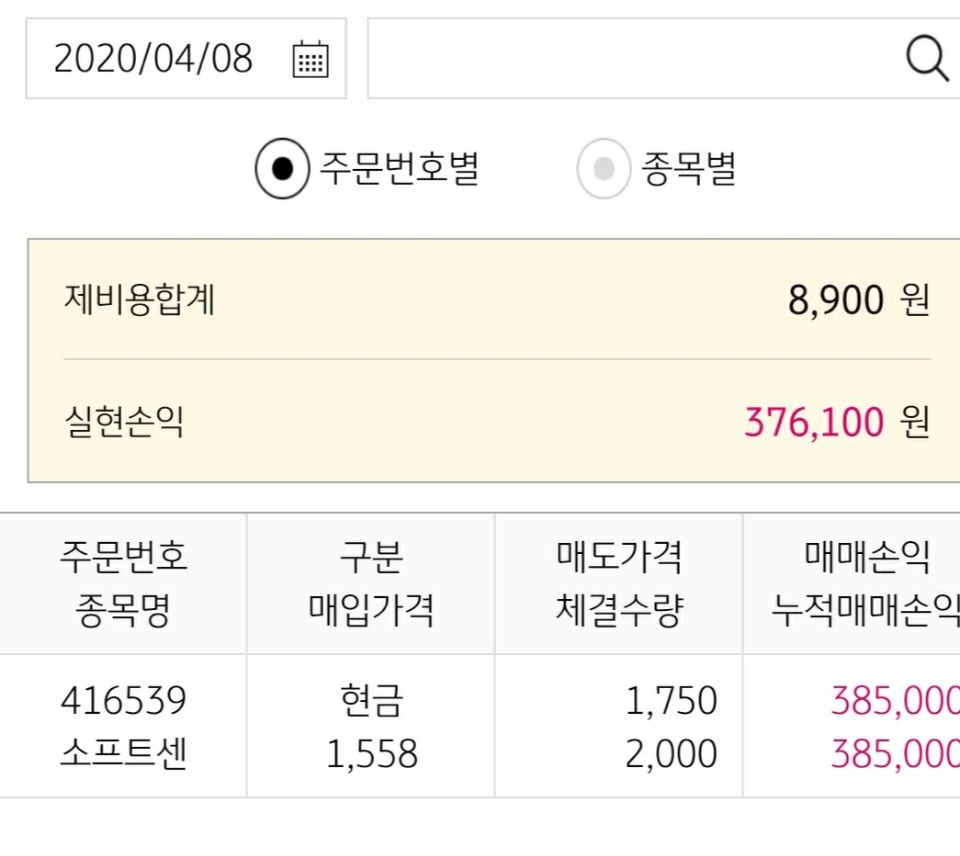The image size is (960, 856).
Task: Focus the empty search input box
Action: point(630,59)
